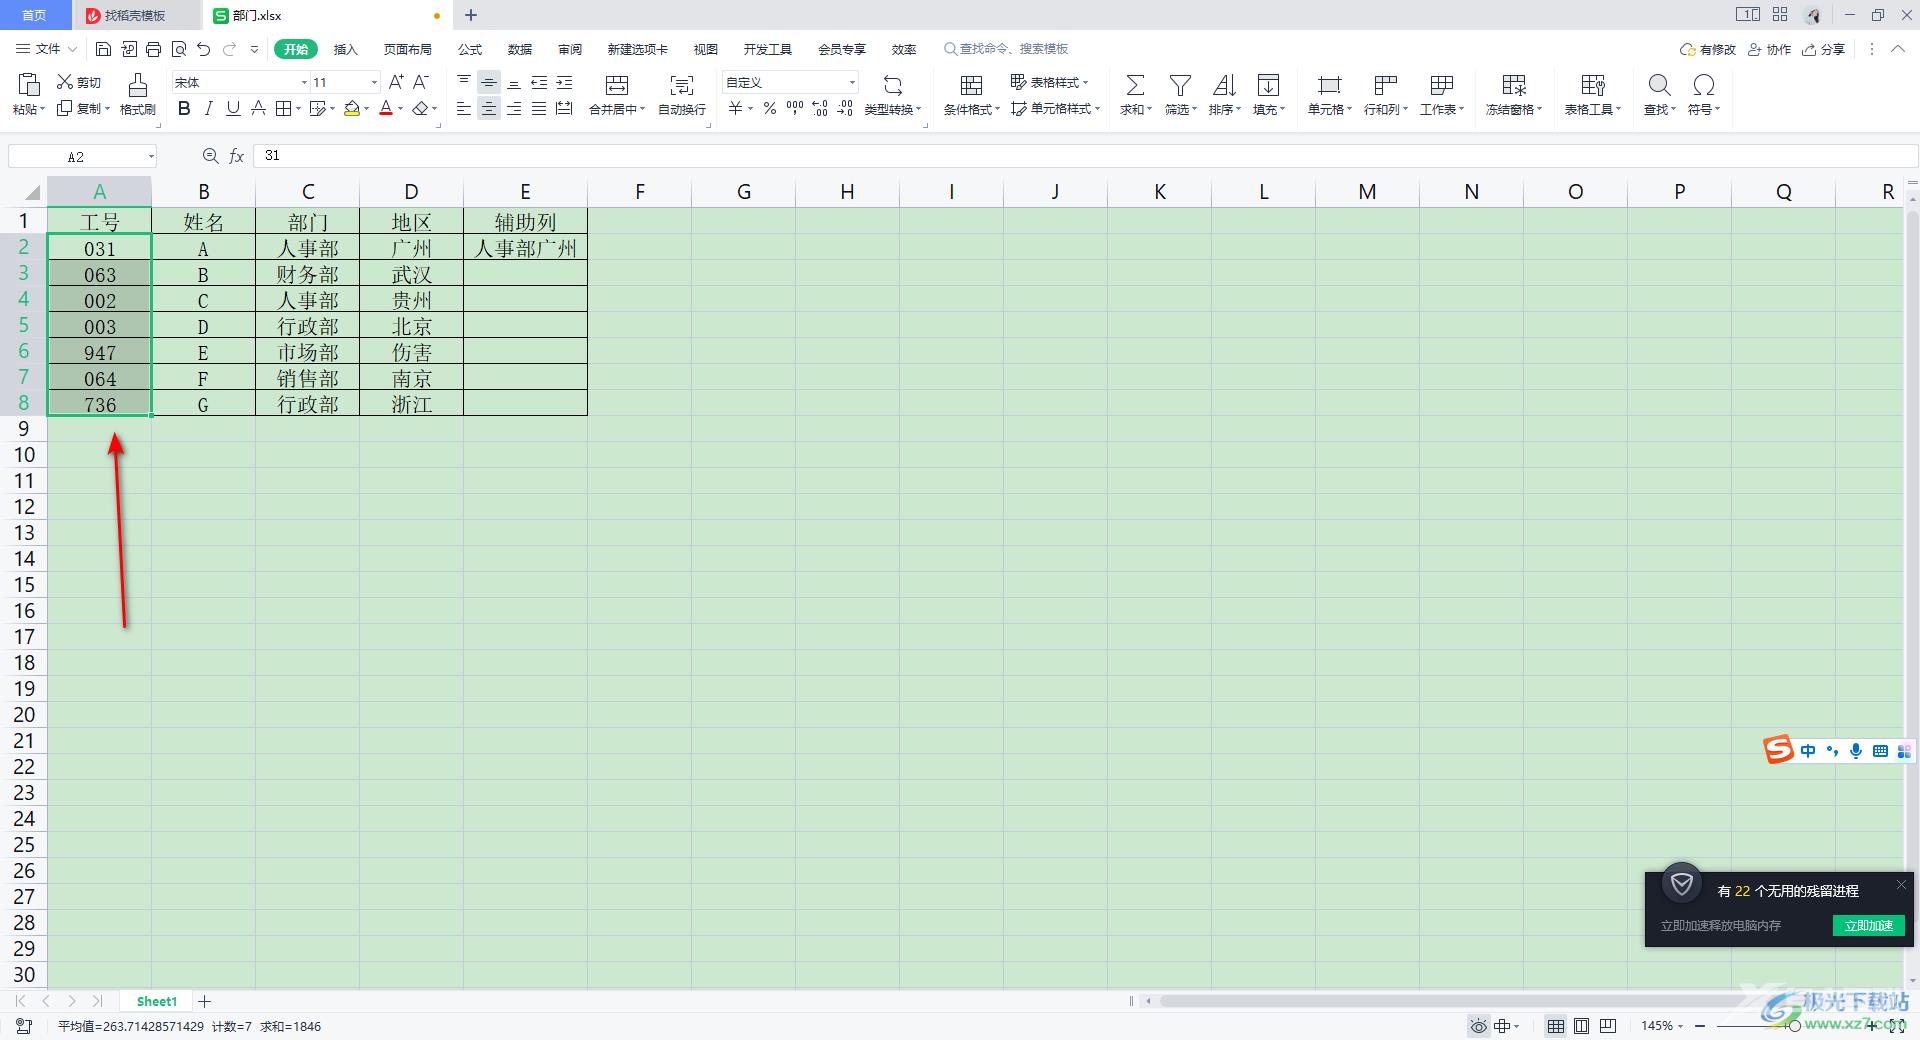Toggle Bold formatting
Screen dimensions: 1920x1040
[x=184, y=108]
